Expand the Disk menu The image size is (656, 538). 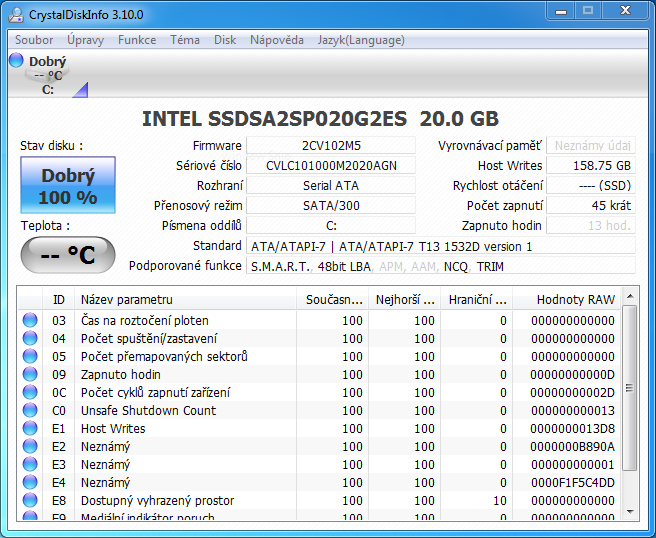[x=225, y=40]
